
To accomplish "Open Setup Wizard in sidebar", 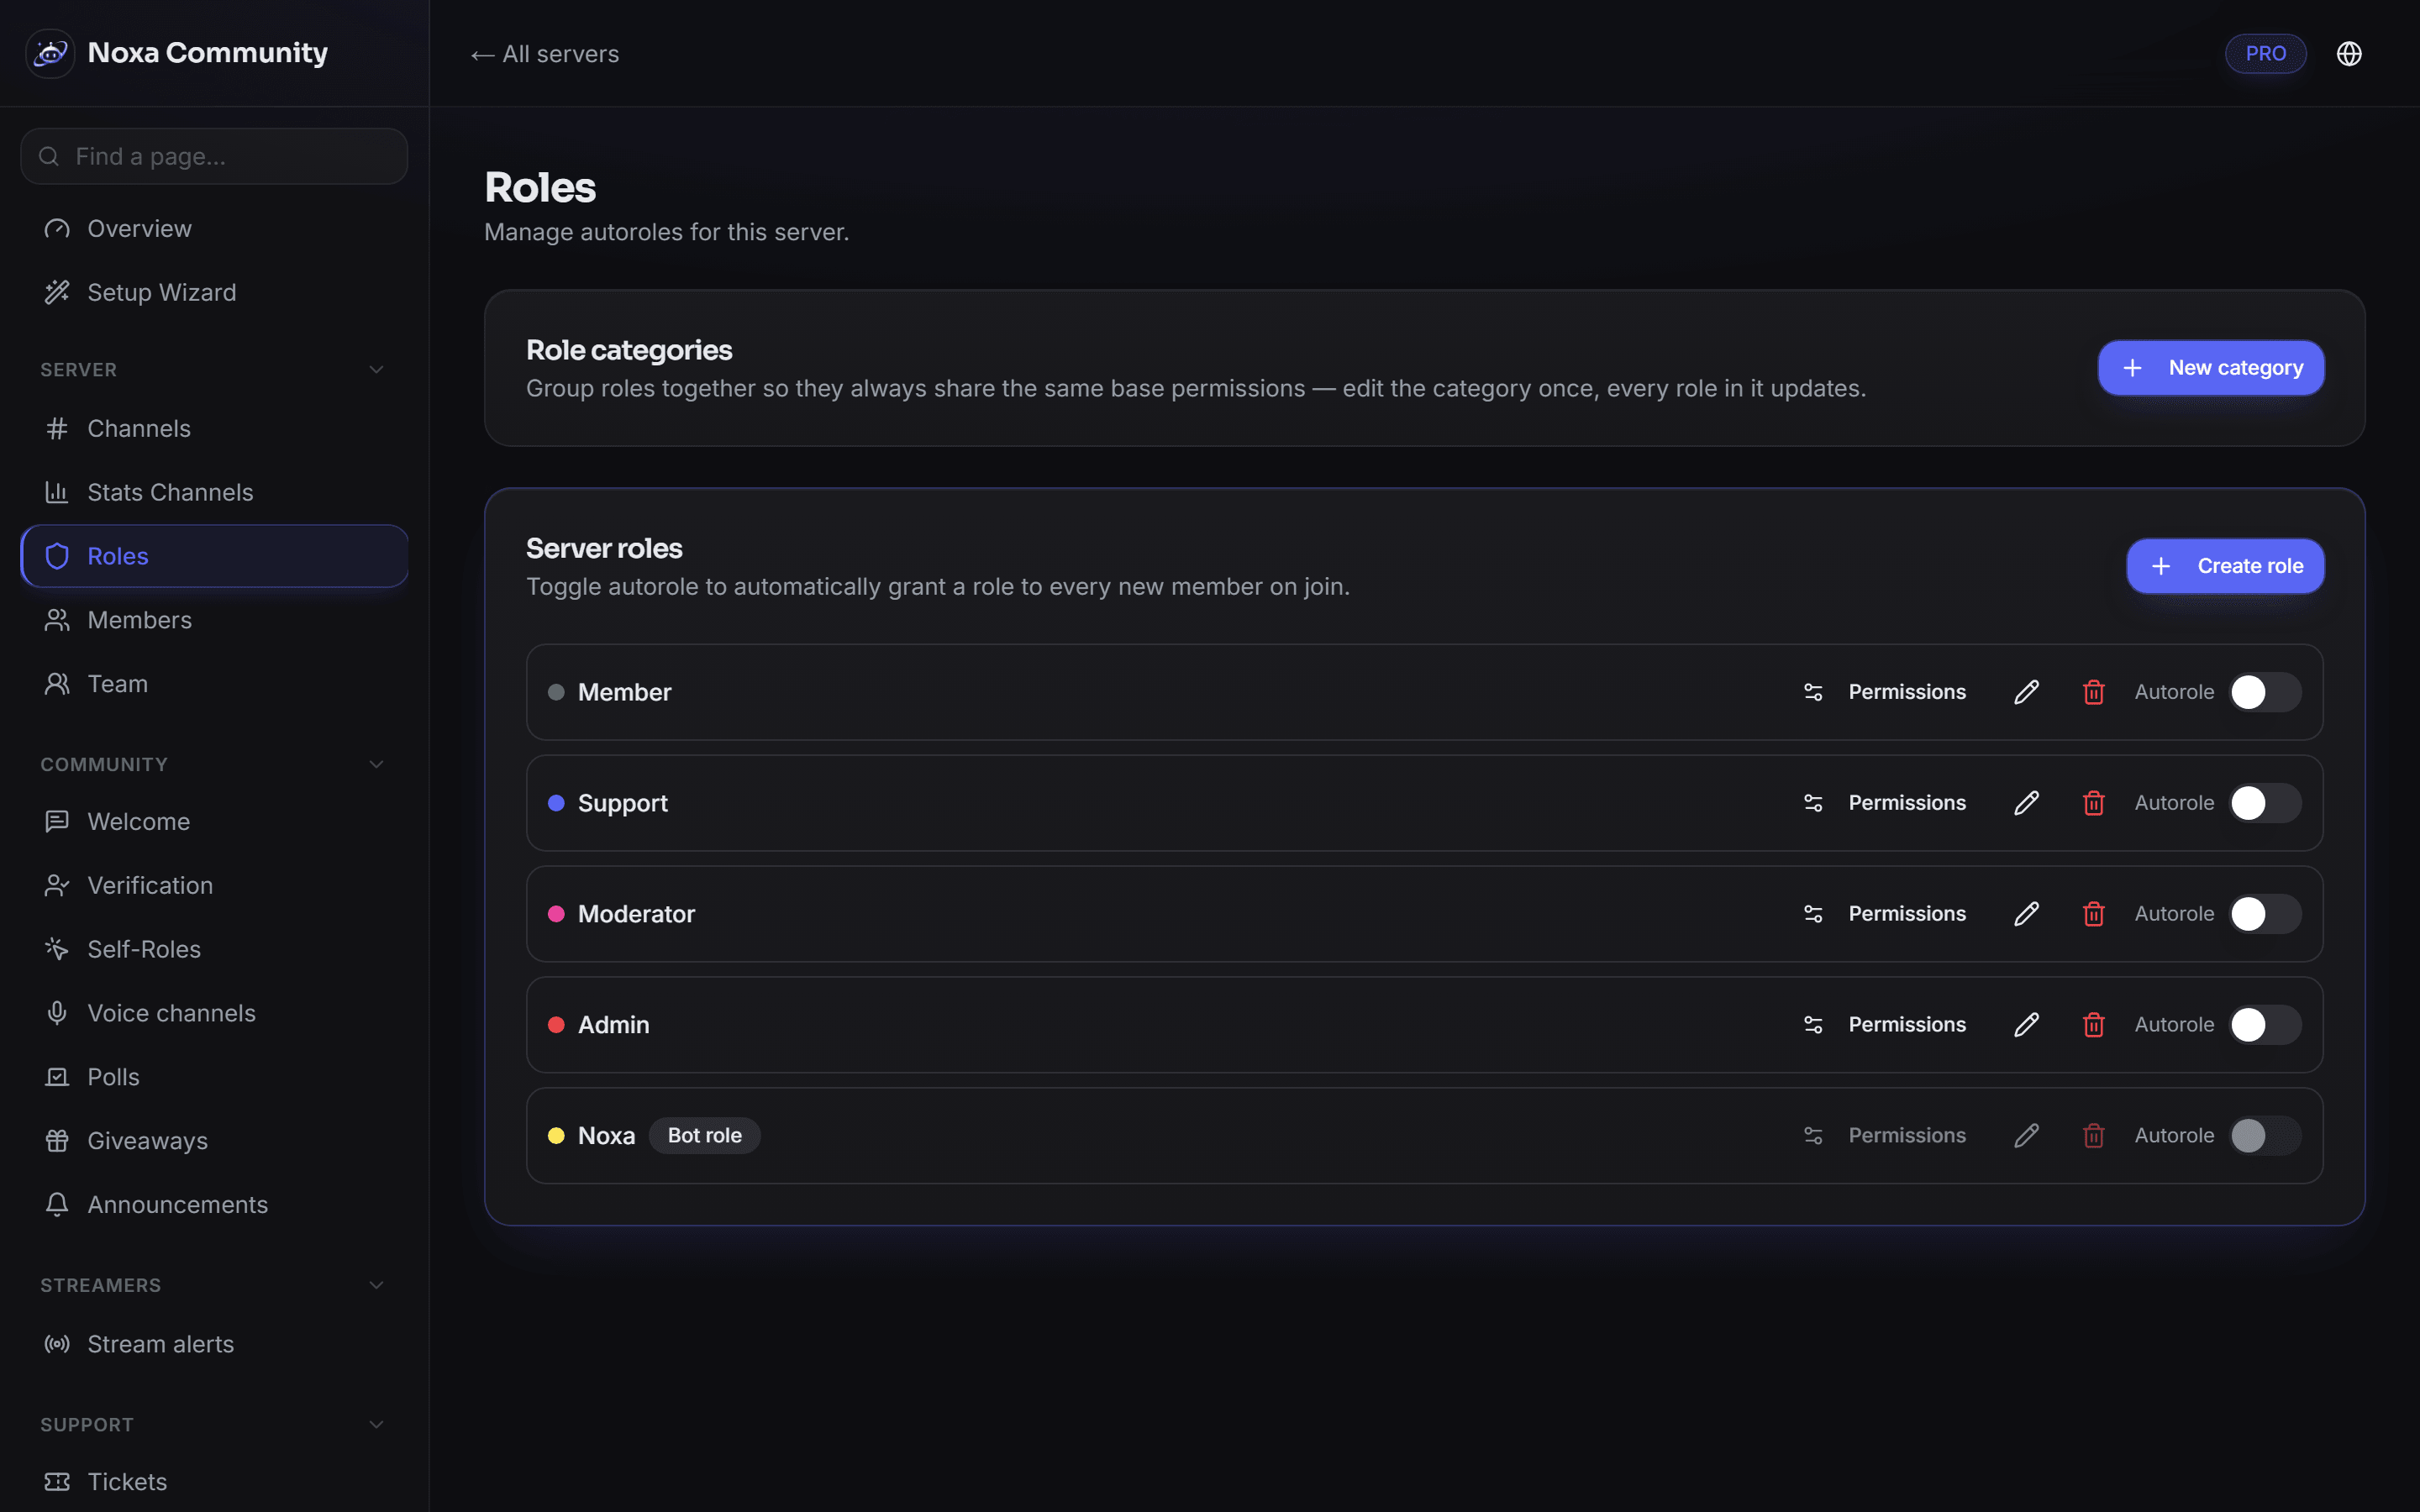I will (214, 293).
